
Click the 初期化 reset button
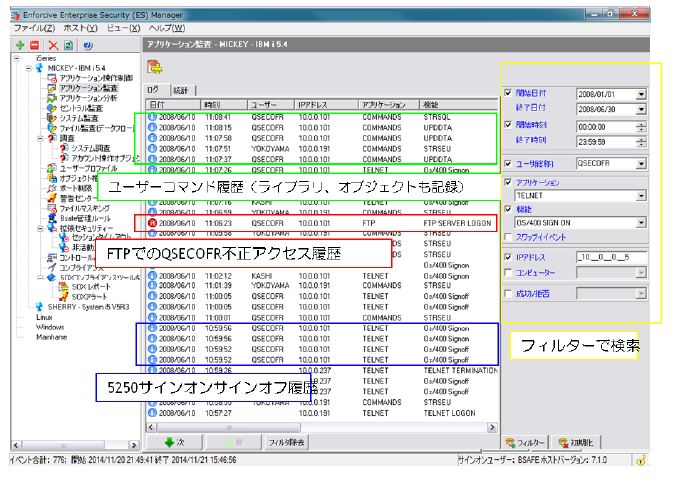coord(576,442)
